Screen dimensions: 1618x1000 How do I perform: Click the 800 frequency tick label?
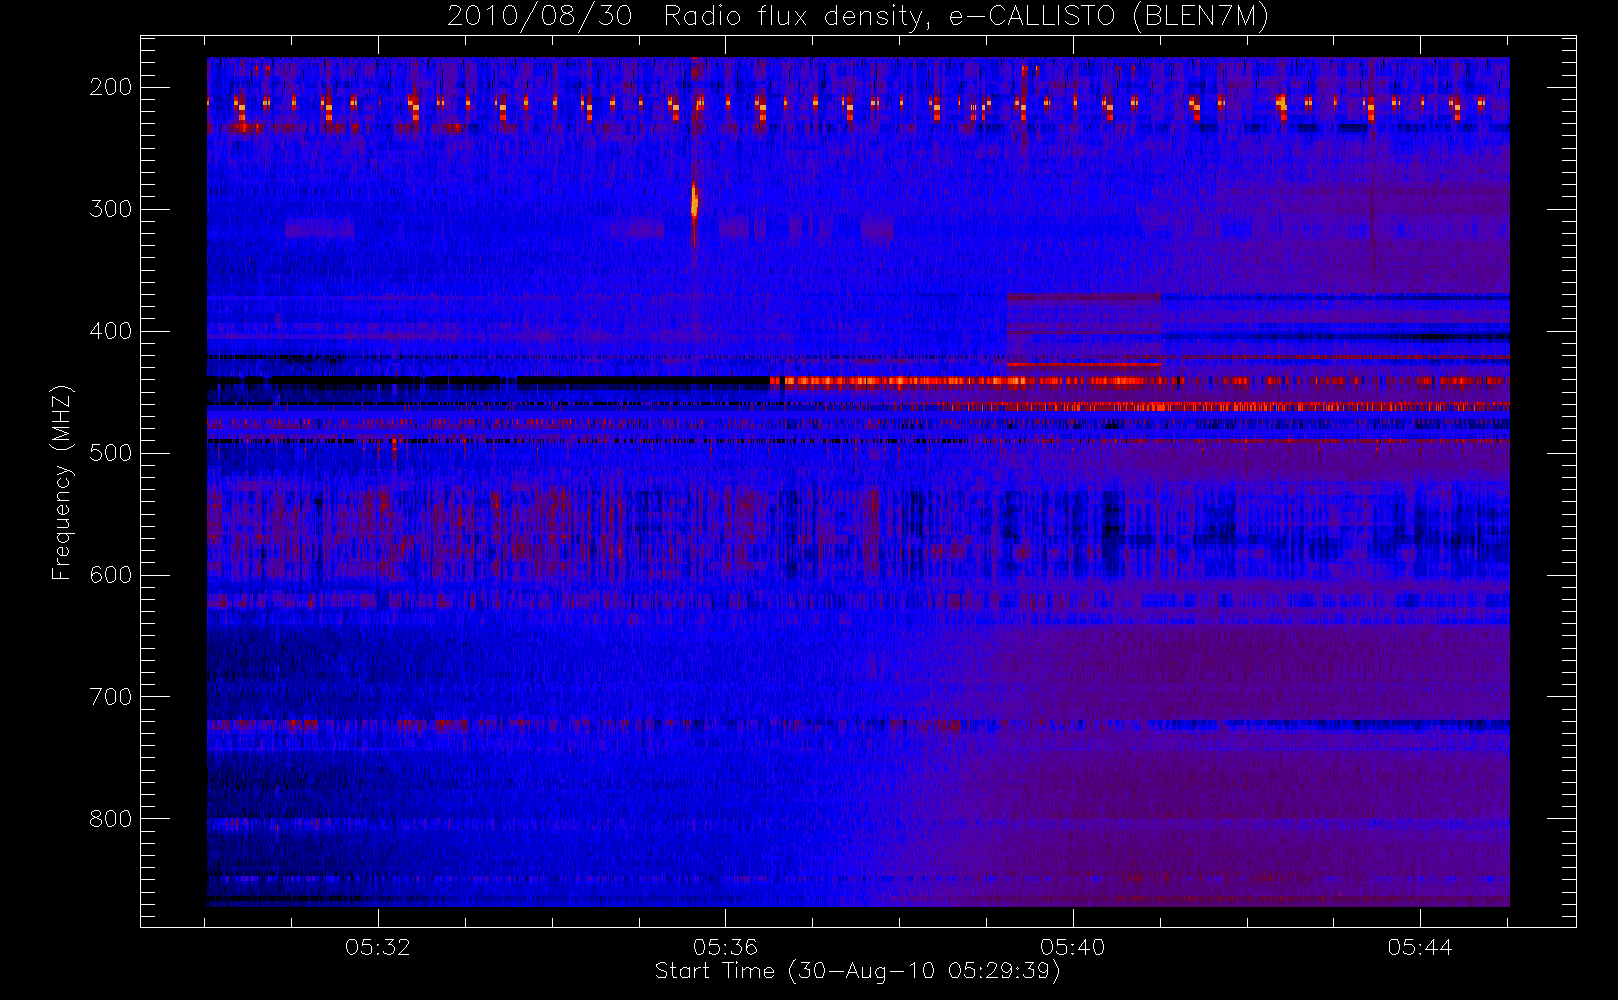tap(111, 819)
